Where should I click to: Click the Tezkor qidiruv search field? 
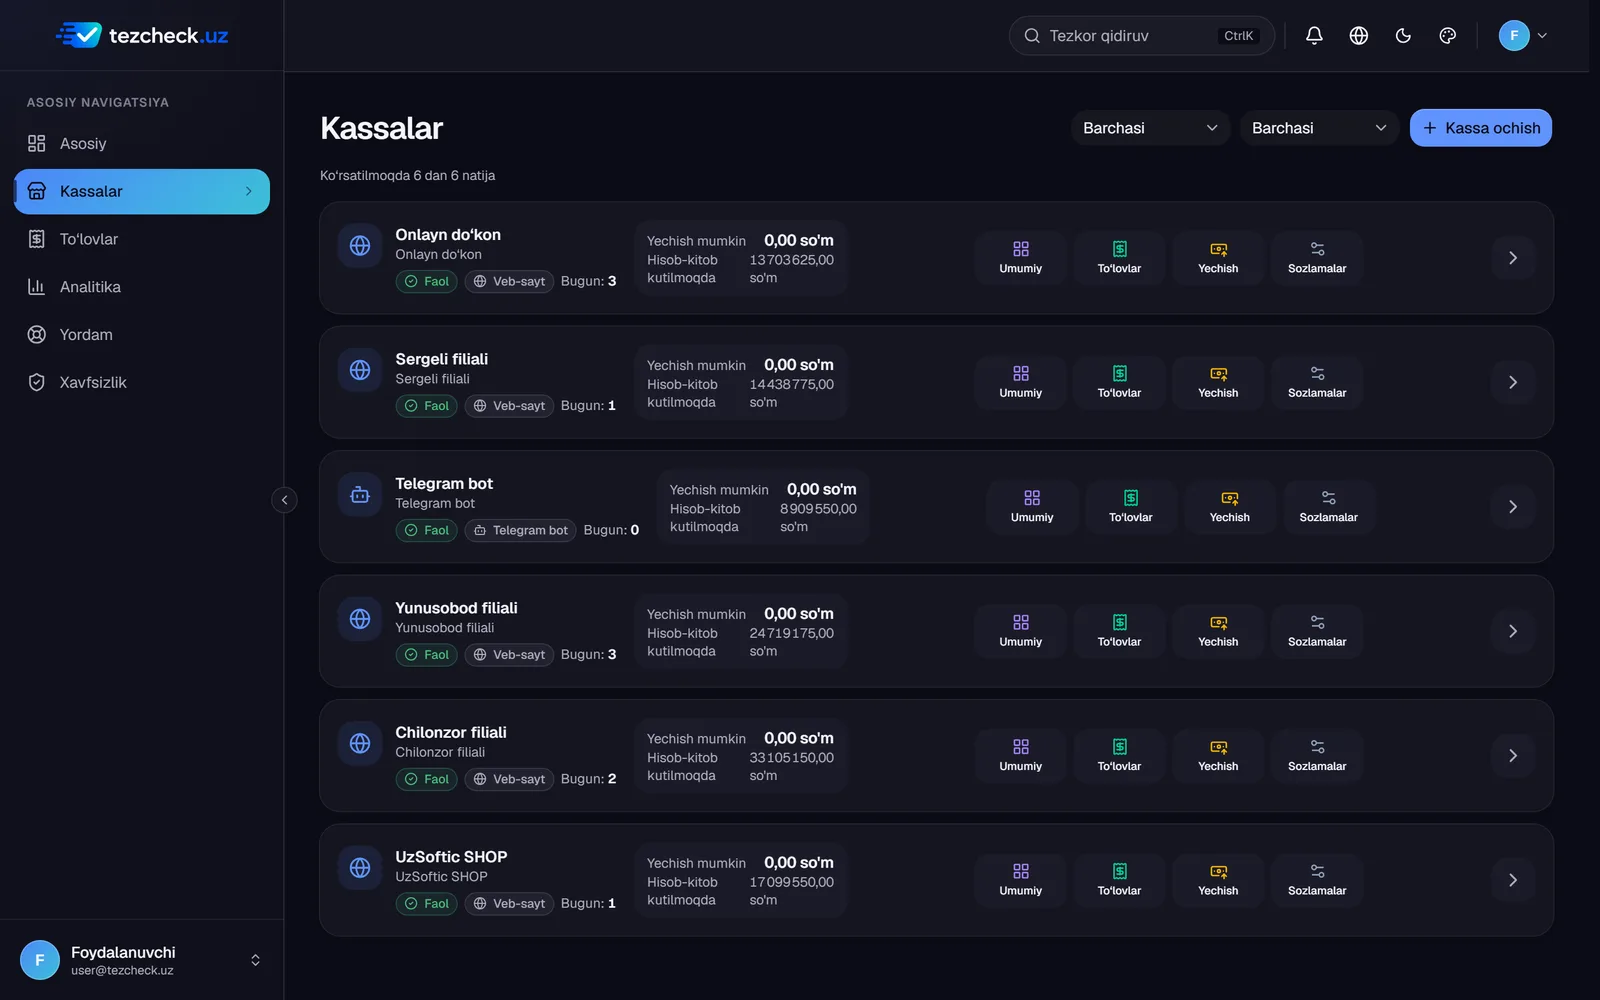[x=1141, y=36]
